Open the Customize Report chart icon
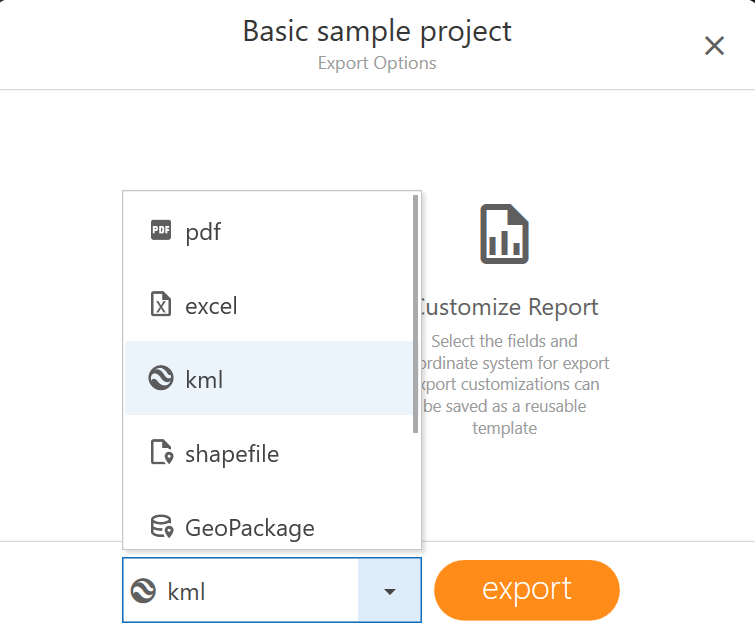 (x=504, y=234)
